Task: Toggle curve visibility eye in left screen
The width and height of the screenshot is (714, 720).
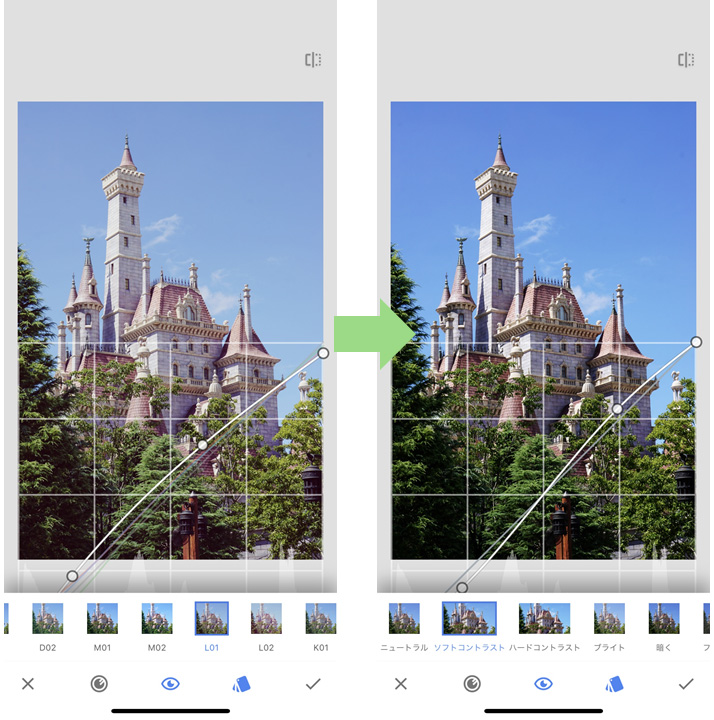Action: coord(170,684)
